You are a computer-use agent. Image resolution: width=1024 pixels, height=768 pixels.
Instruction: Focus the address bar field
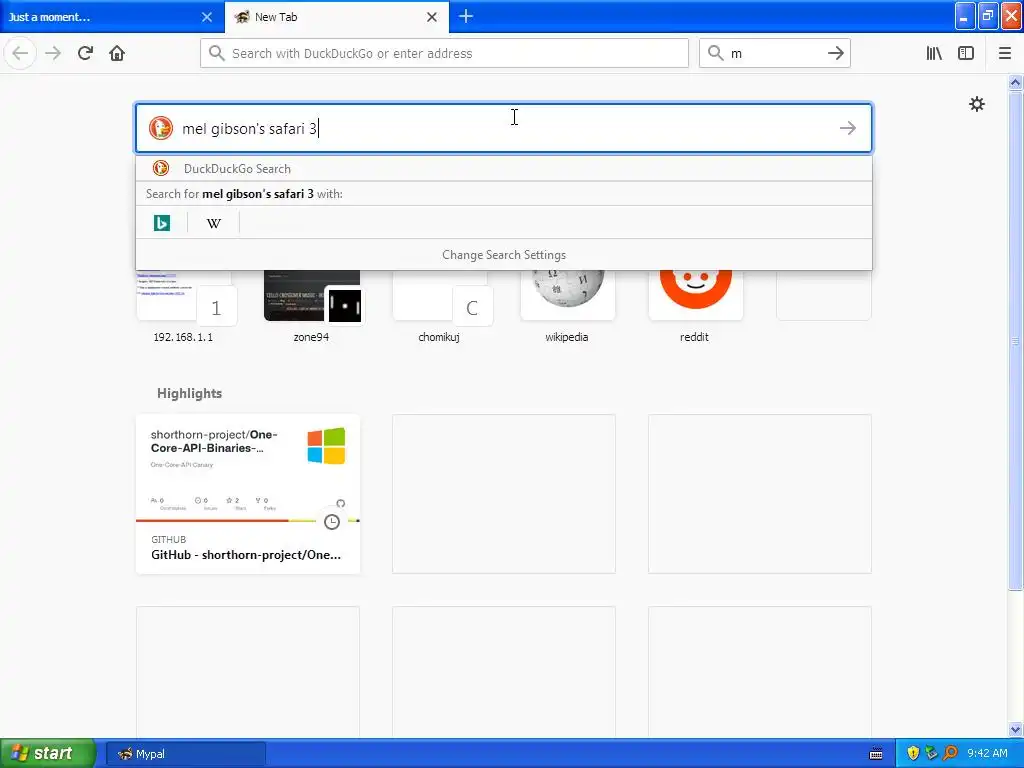[x=444, y=53]
